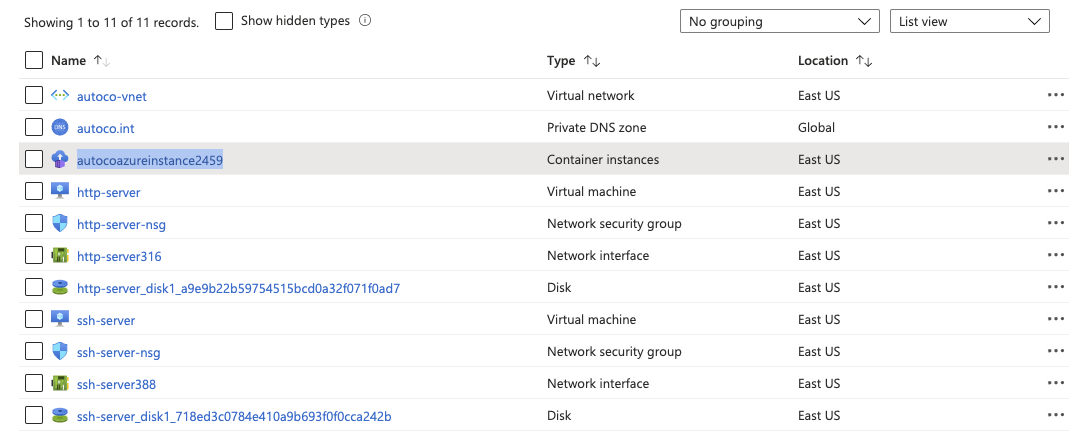Select the ssh-server row checkbox

pos(34,320)
